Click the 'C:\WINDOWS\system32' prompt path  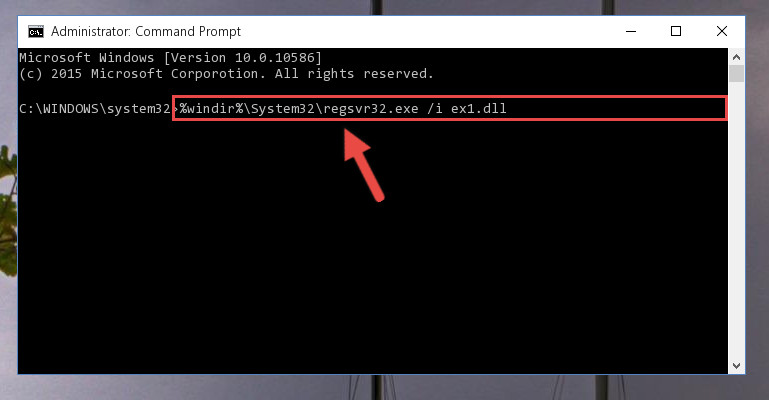(x=95, y=108)
